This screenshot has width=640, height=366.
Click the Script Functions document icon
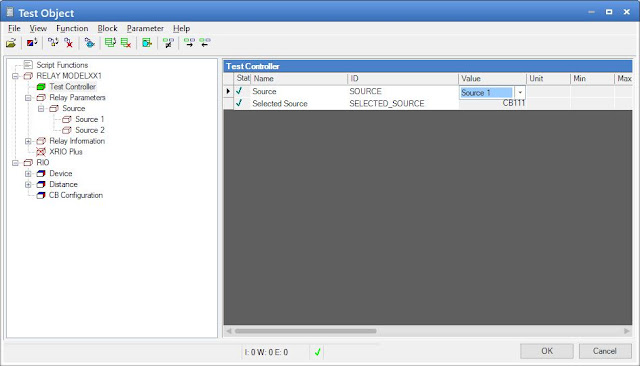point(28,64)
